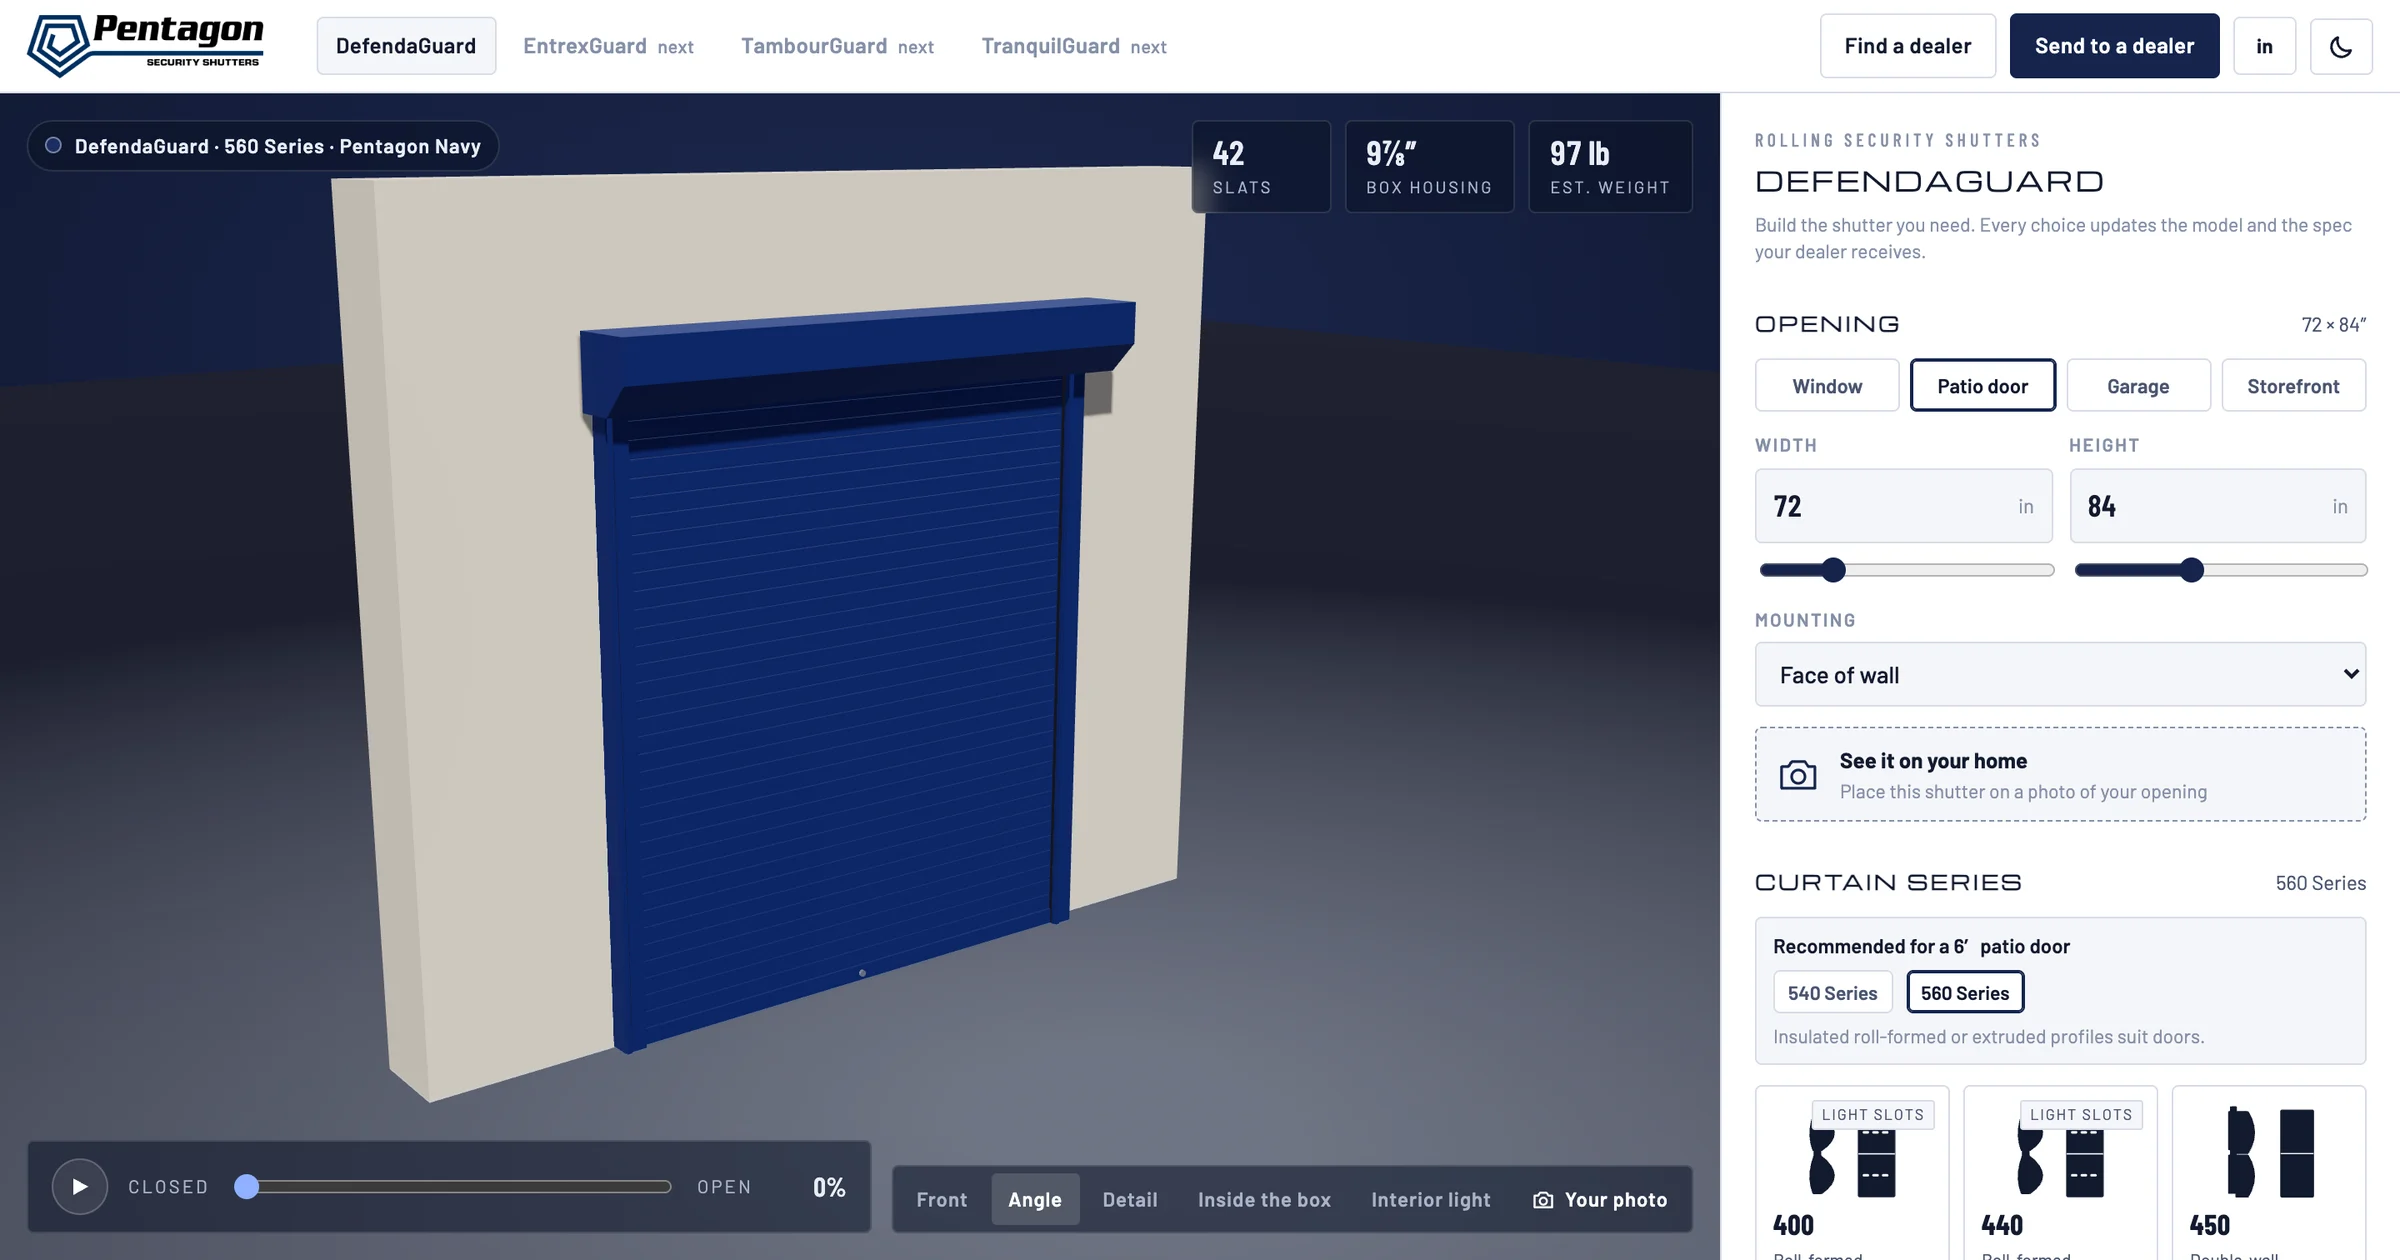The width and height of the screenshot is (2400, 1260).
Task: Switch to Inside the box view
Action: (x=1264, y=1199)
